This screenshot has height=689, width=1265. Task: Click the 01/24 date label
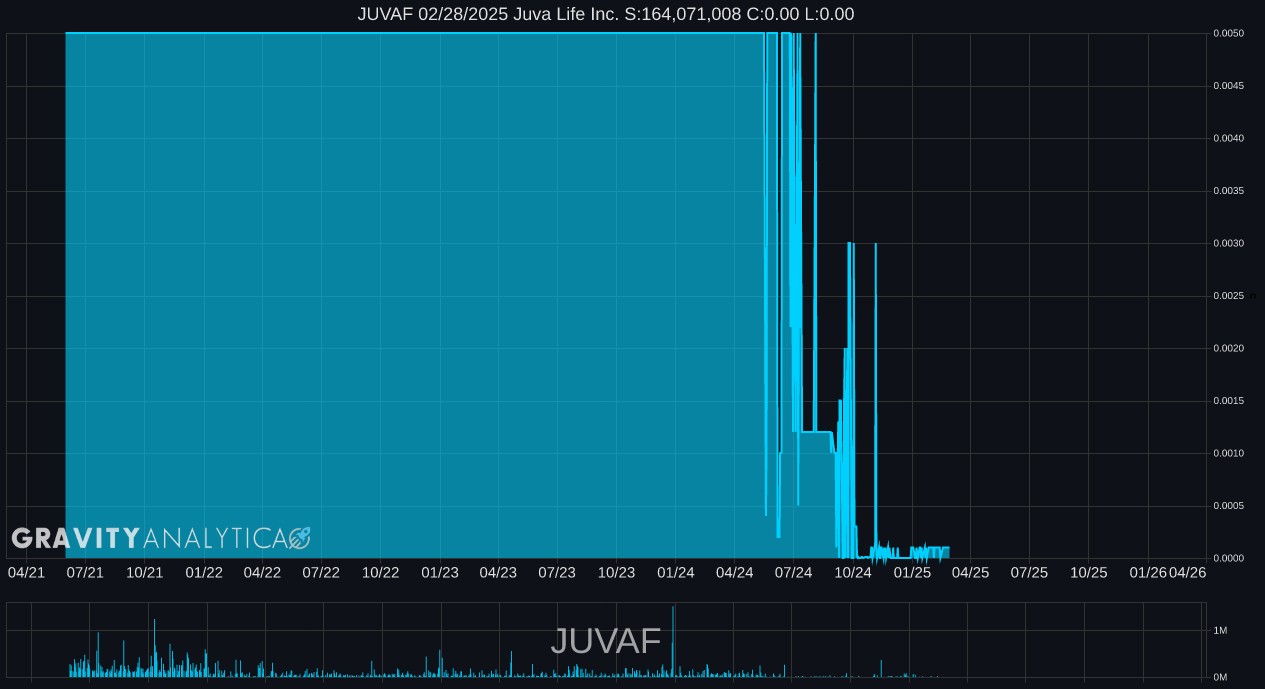point(676,572)
